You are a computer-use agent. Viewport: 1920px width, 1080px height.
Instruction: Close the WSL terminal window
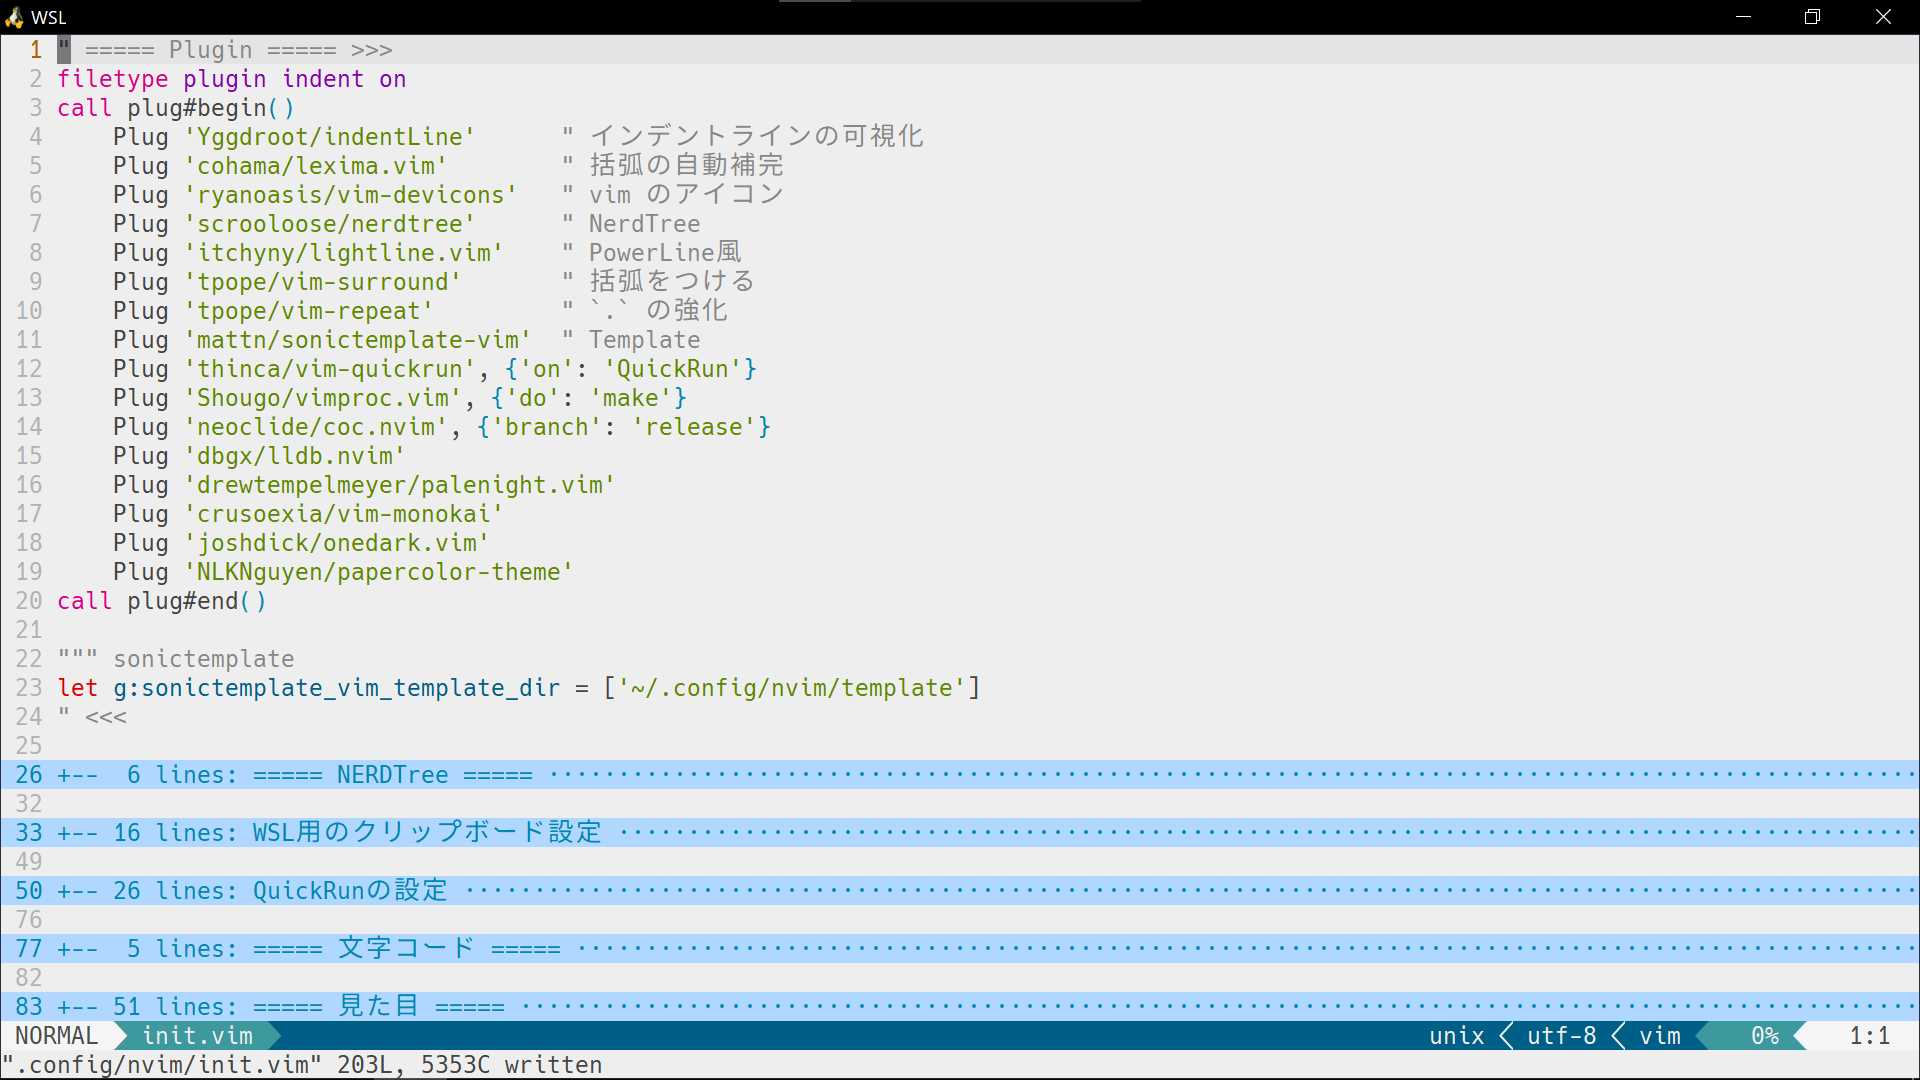click(x=1883, y=17)
